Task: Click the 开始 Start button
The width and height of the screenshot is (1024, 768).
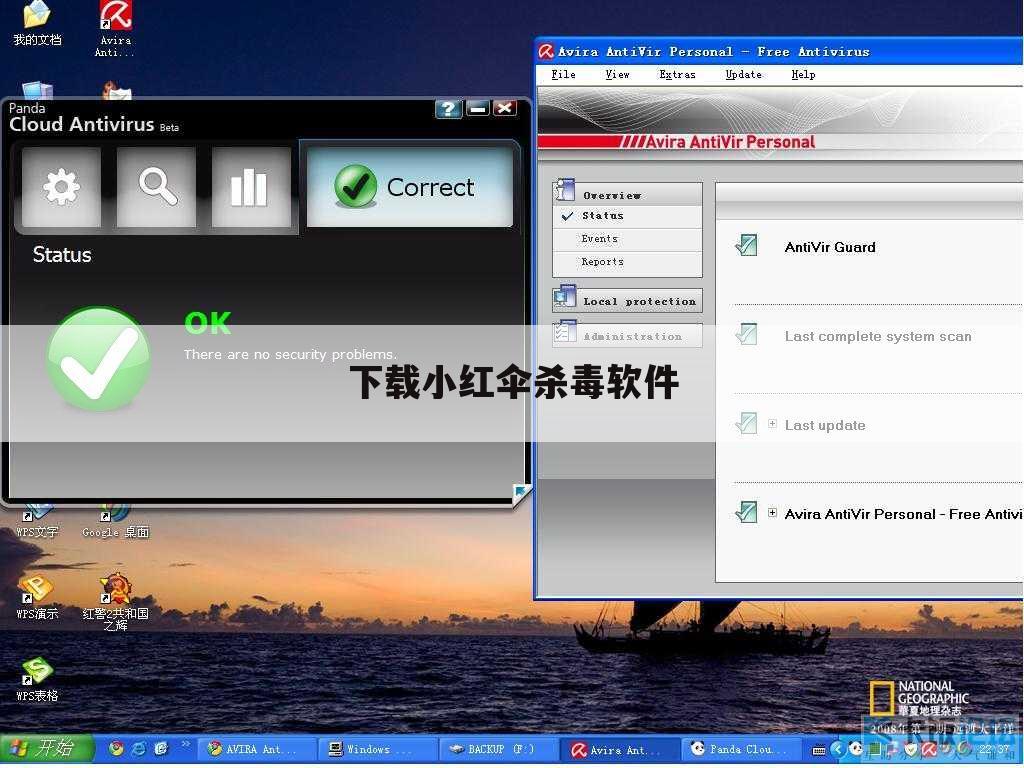Action: coord(47,748)
